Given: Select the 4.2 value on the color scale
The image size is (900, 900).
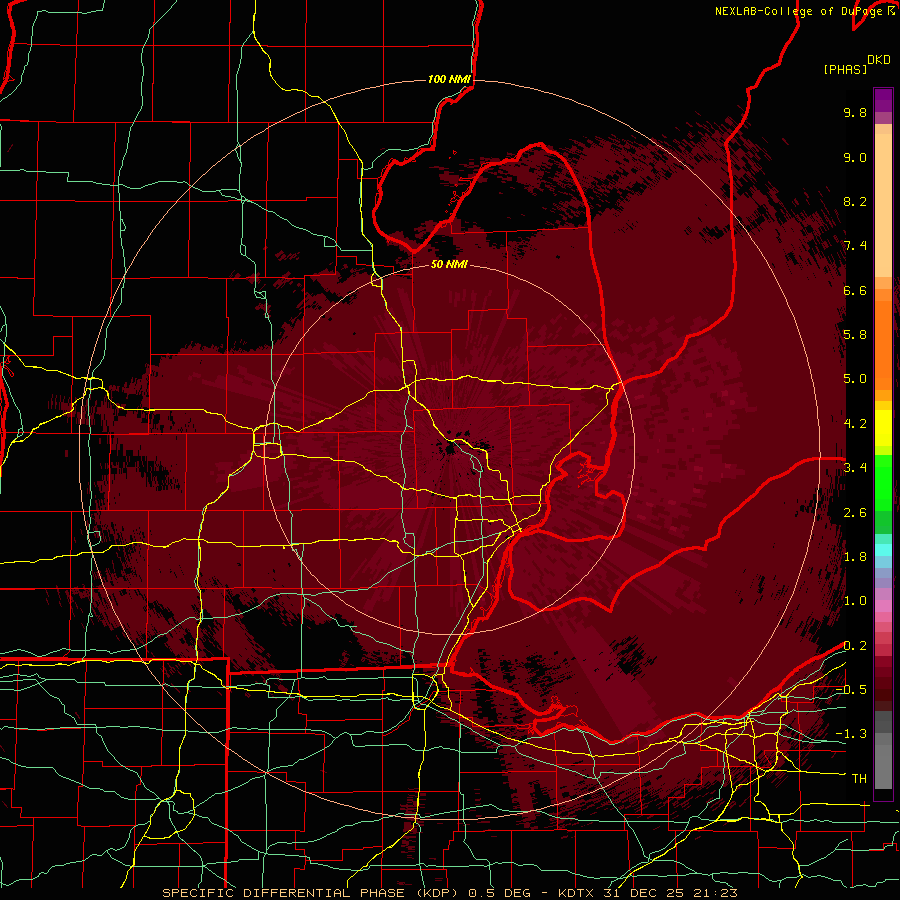Looking at the screenshot, I should point(855,424).
